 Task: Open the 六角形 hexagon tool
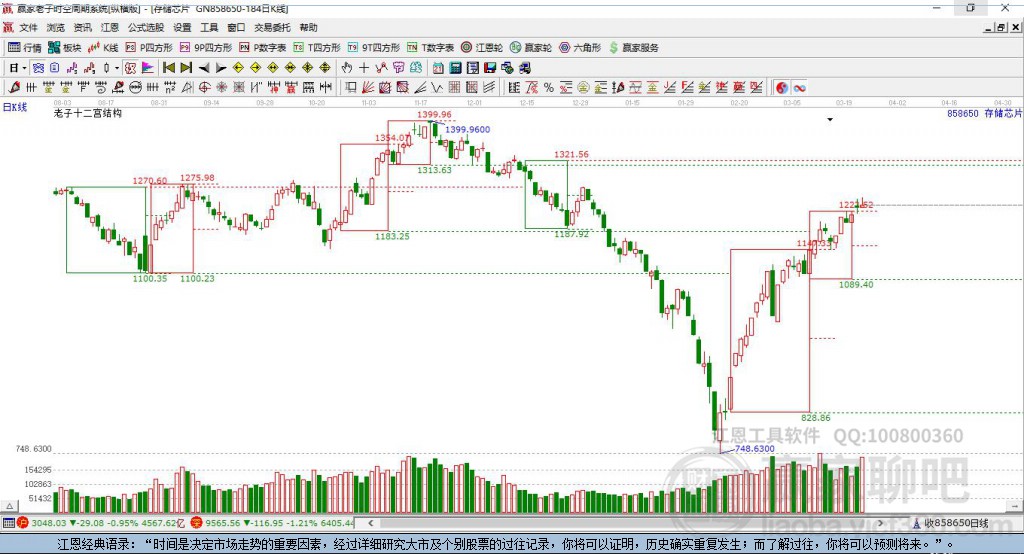tap(580, 48)
